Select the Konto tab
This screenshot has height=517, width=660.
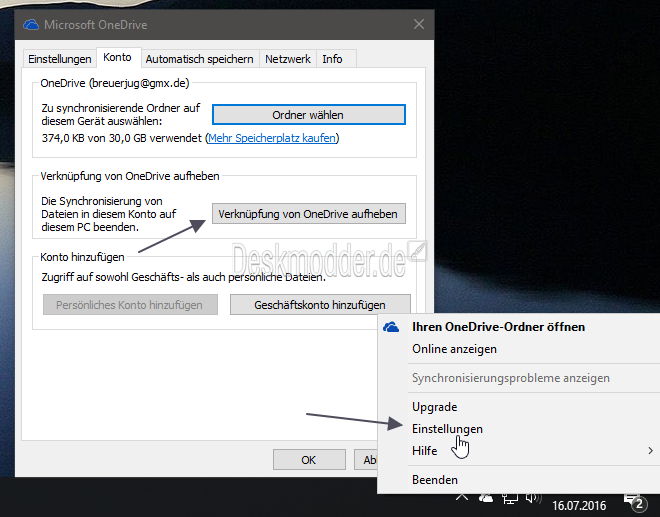tap(117, 57)
